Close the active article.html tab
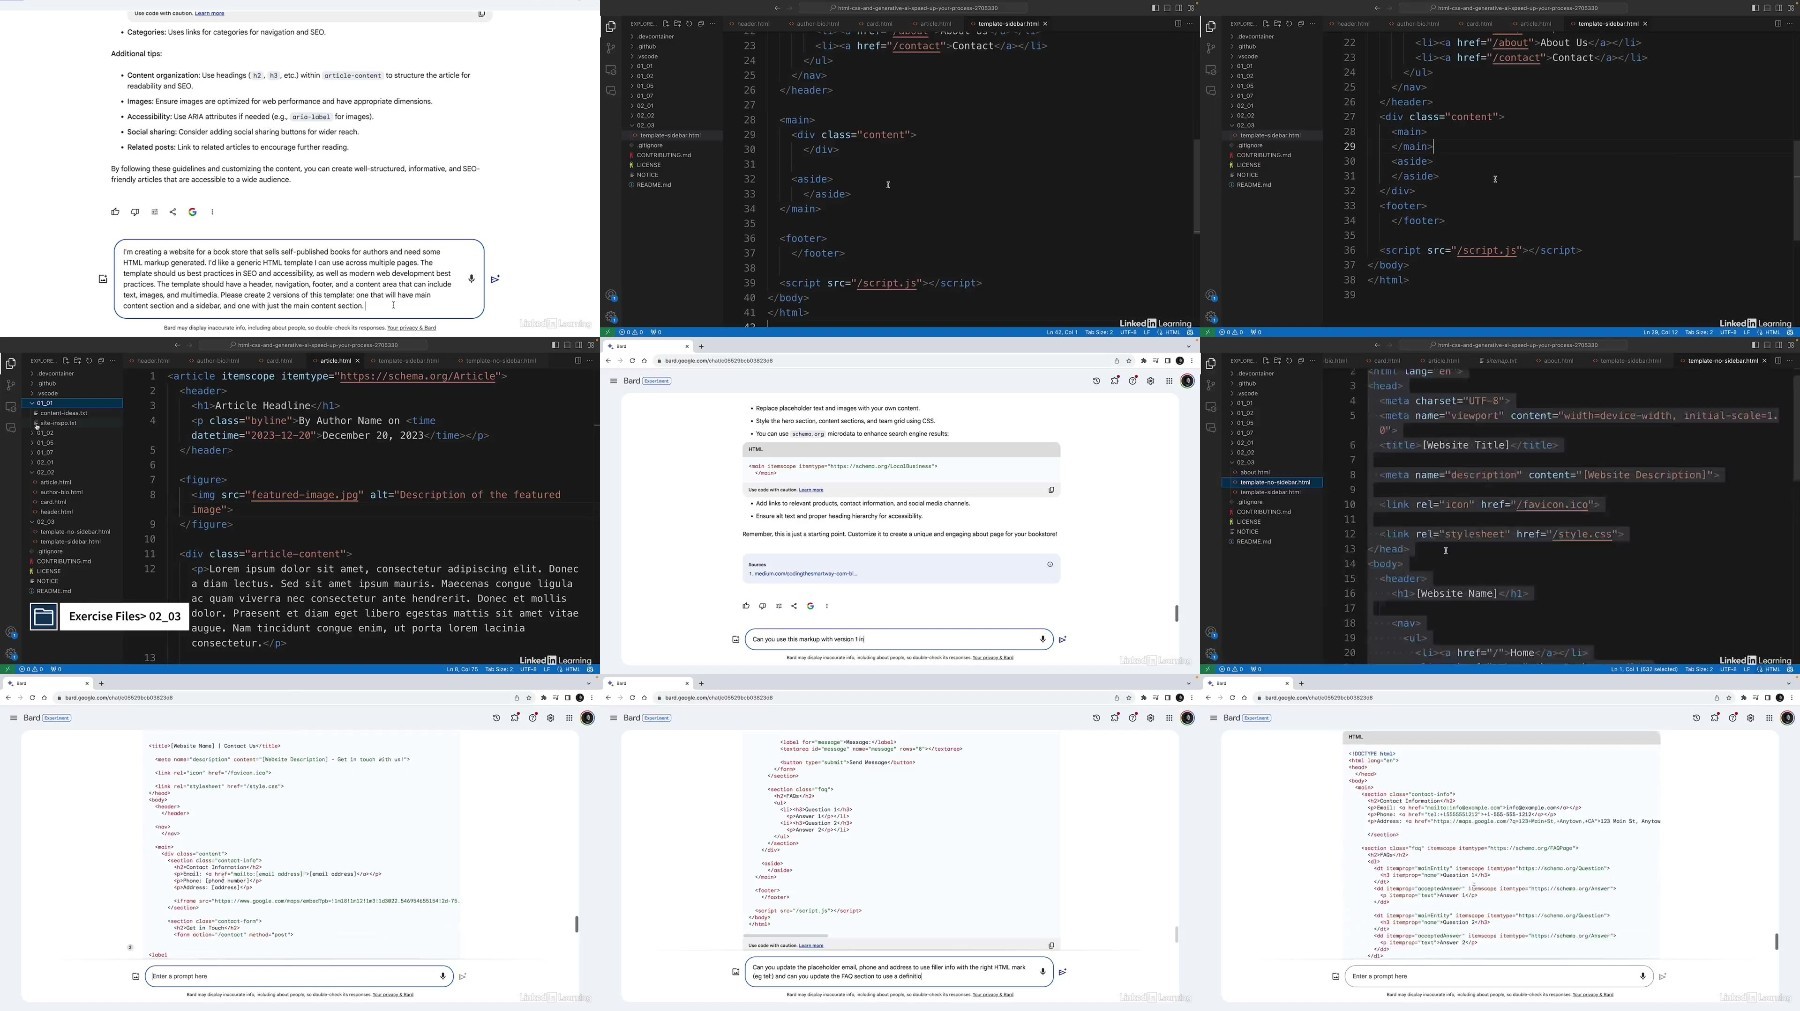This screenshot has height=1011, width=1800. coord(358,361)
